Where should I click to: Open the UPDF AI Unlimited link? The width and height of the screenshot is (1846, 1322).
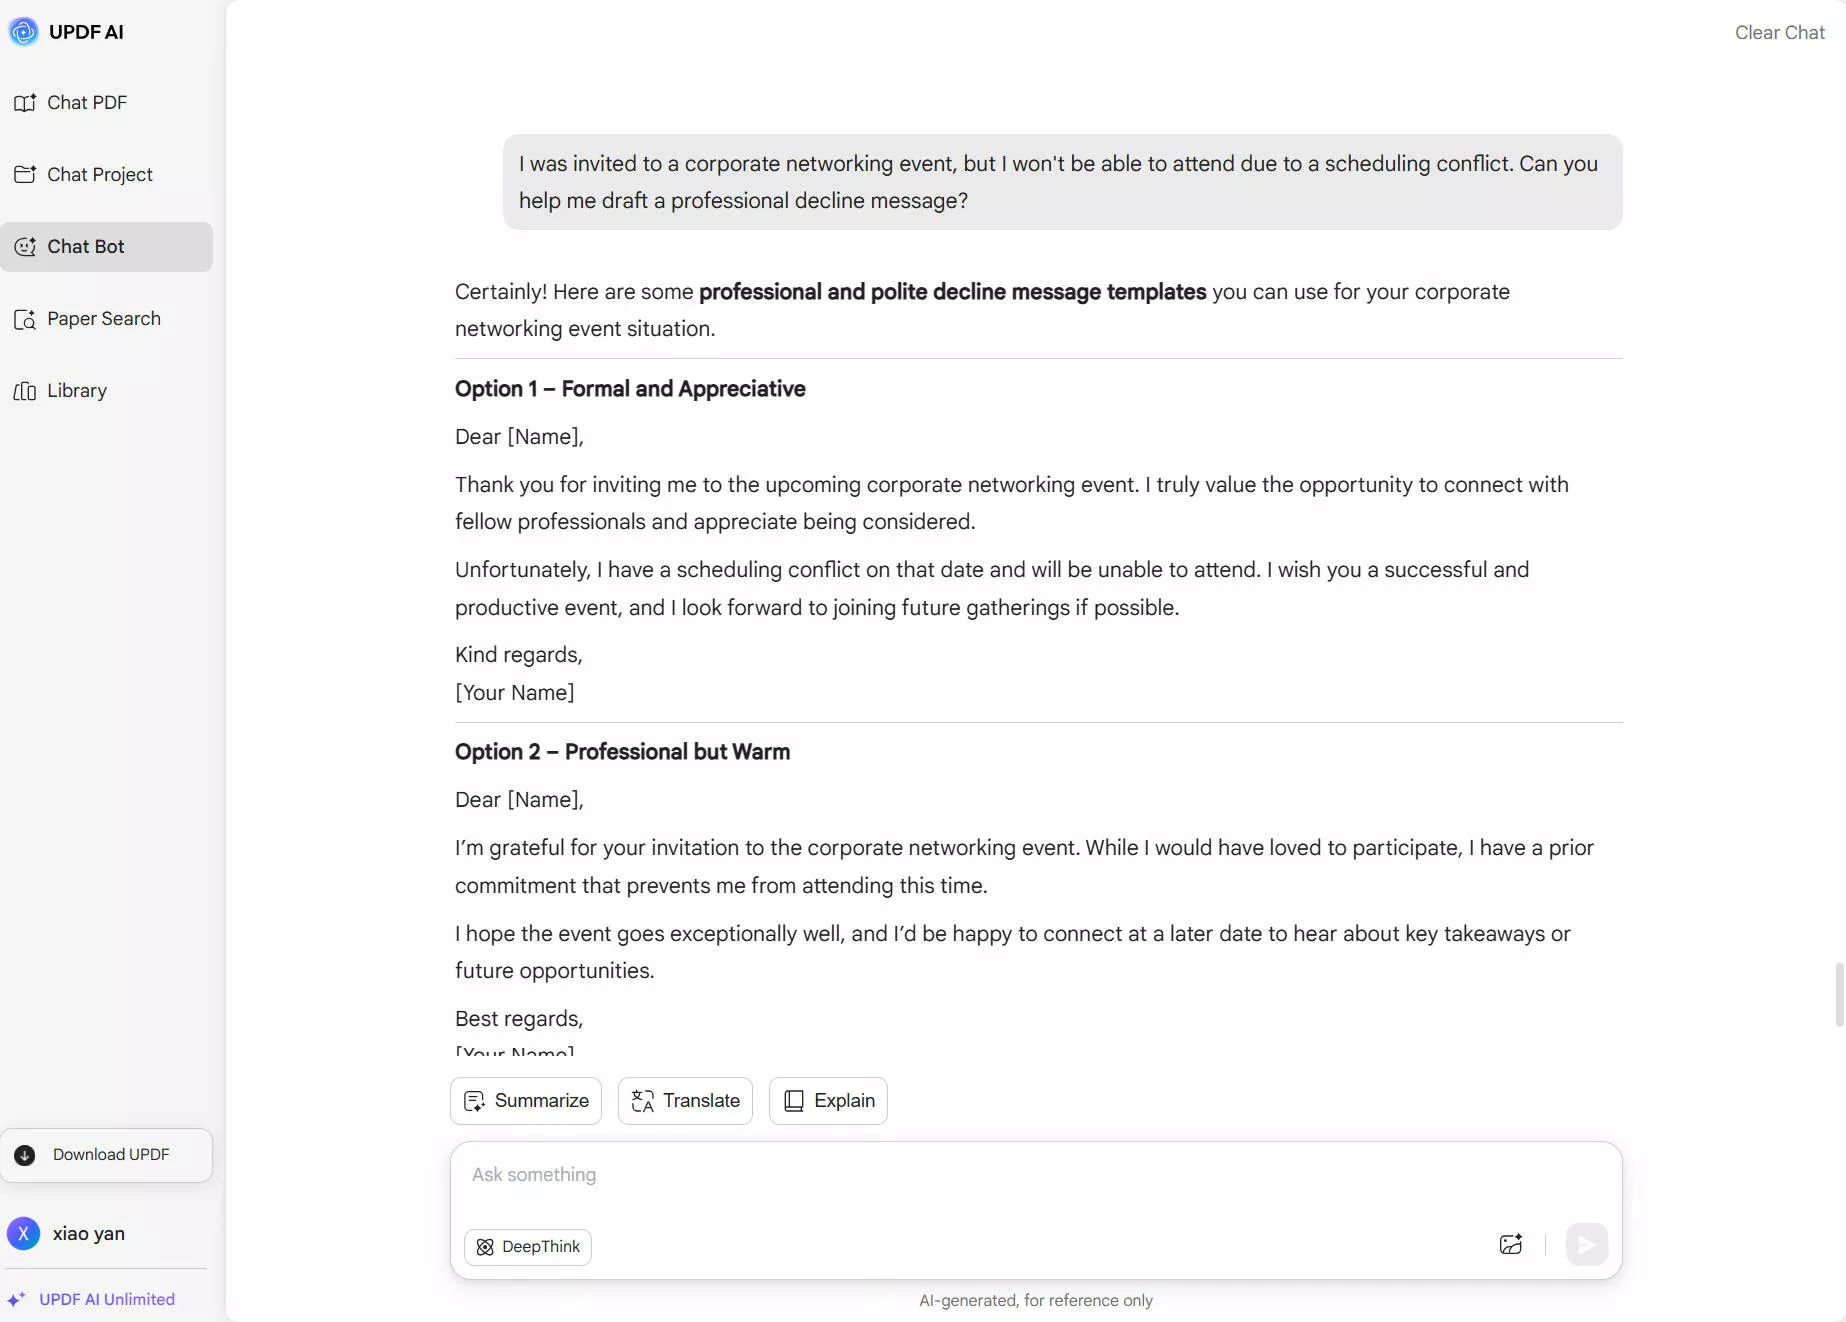coord(106,1299)
